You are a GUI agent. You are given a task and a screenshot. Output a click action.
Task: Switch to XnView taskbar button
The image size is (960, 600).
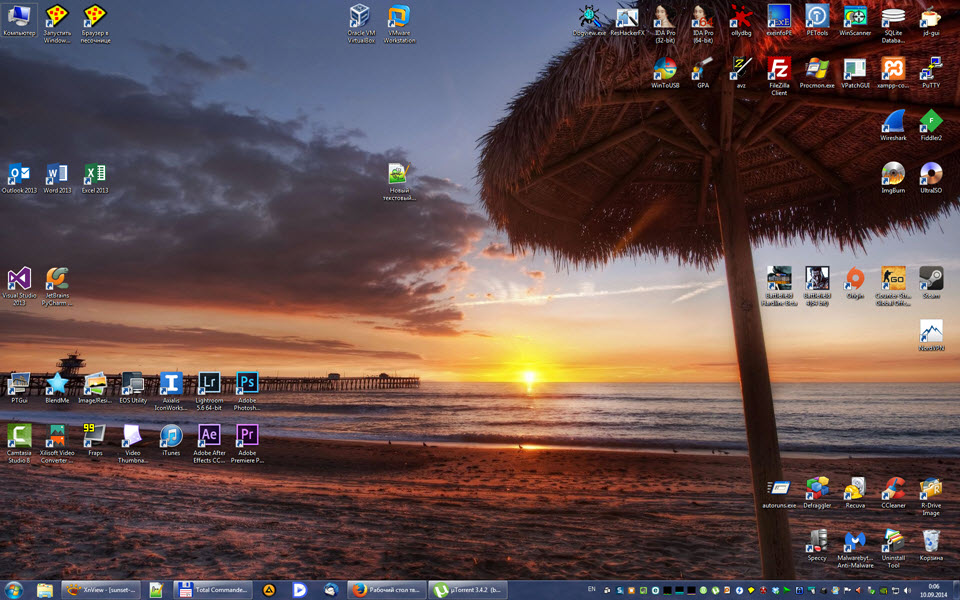pyautogui.click(x=102, y=590)
